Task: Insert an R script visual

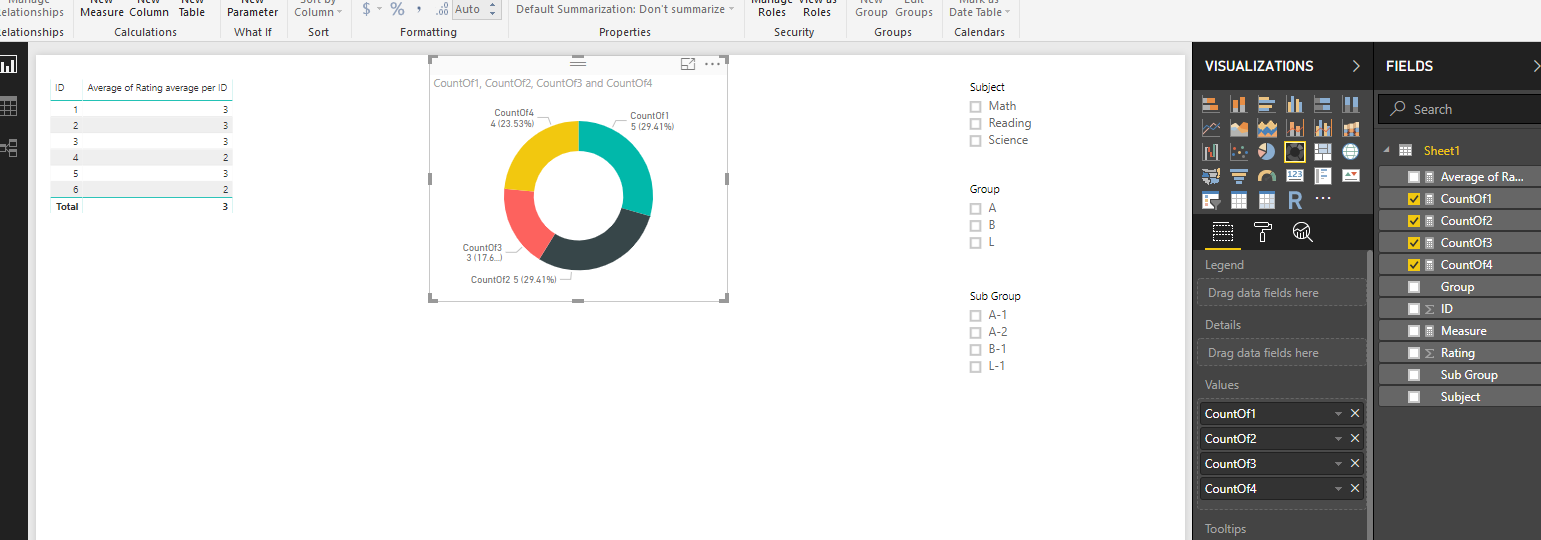Action: coord(1295,200)
